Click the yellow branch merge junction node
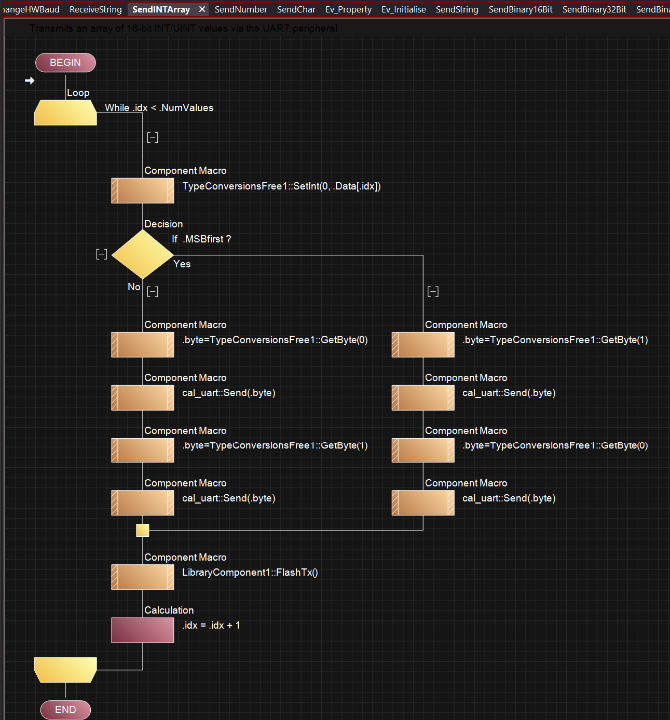Screen dimensions: 670x720 coord(142,530)
